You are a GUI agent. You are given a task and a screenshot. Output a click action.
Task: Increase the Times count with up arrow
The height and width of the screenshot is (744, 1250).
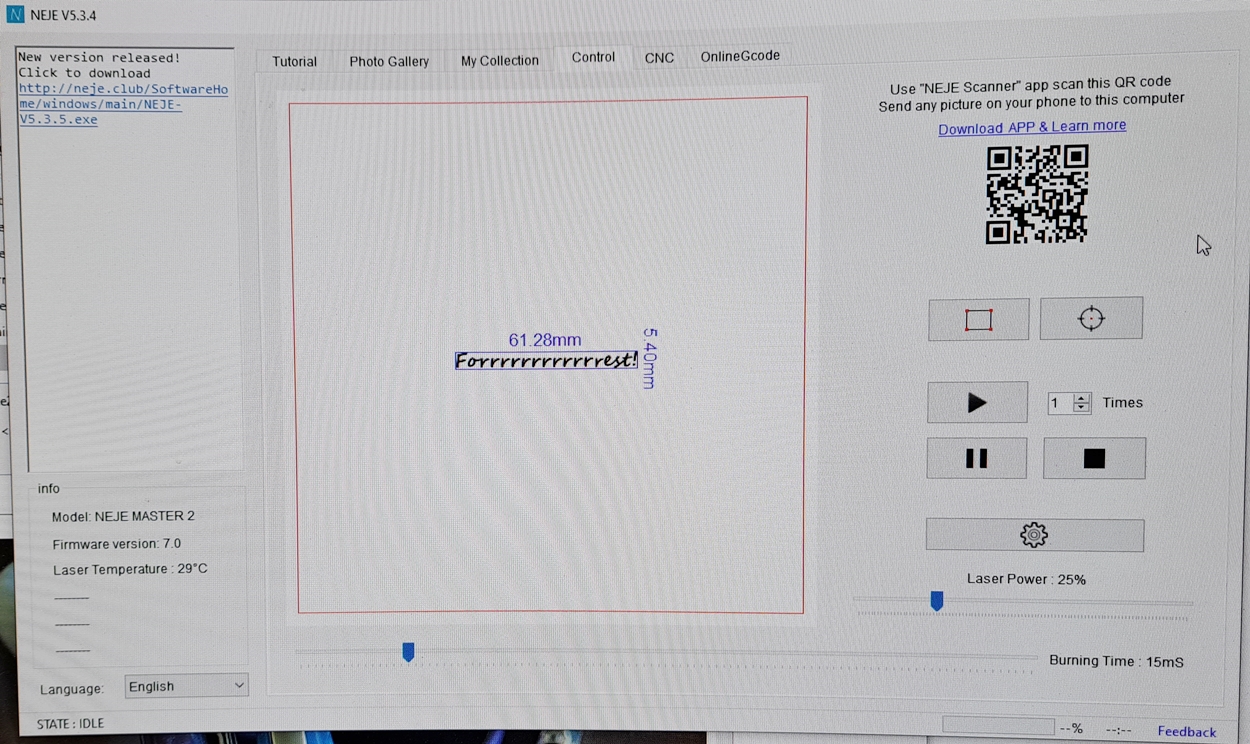[x=1081, y=398]
